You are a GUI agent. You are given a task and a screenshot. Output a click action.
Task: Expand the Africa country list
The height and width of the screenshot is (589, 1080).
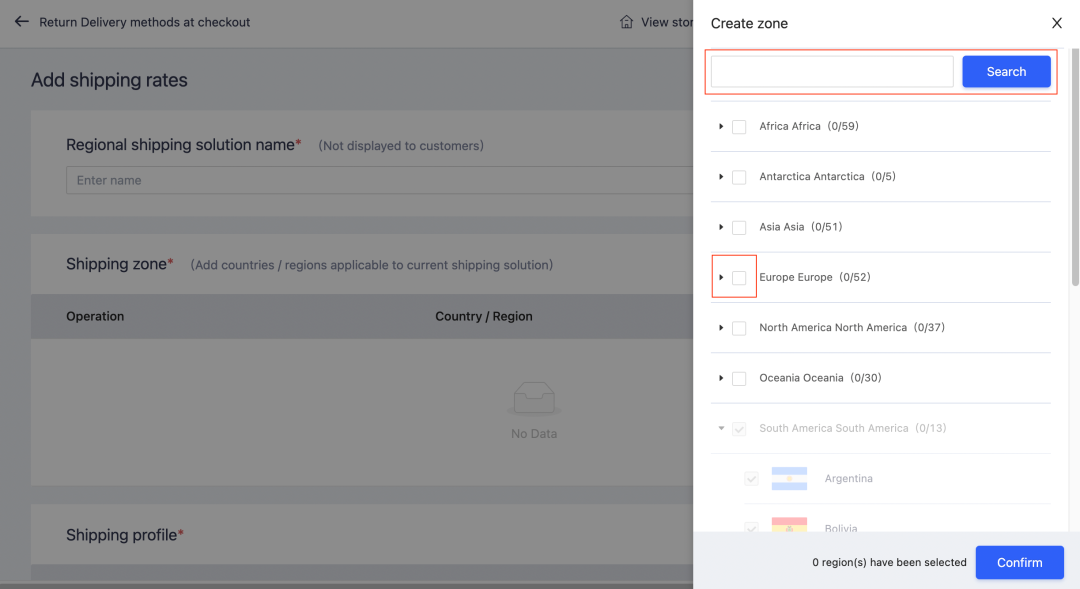pos(721,127)
